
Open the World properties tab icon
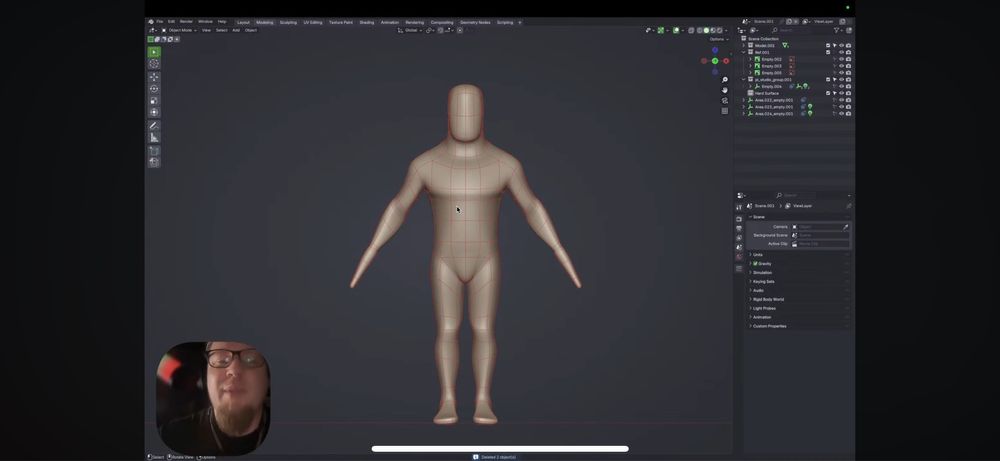coord(739,257)
